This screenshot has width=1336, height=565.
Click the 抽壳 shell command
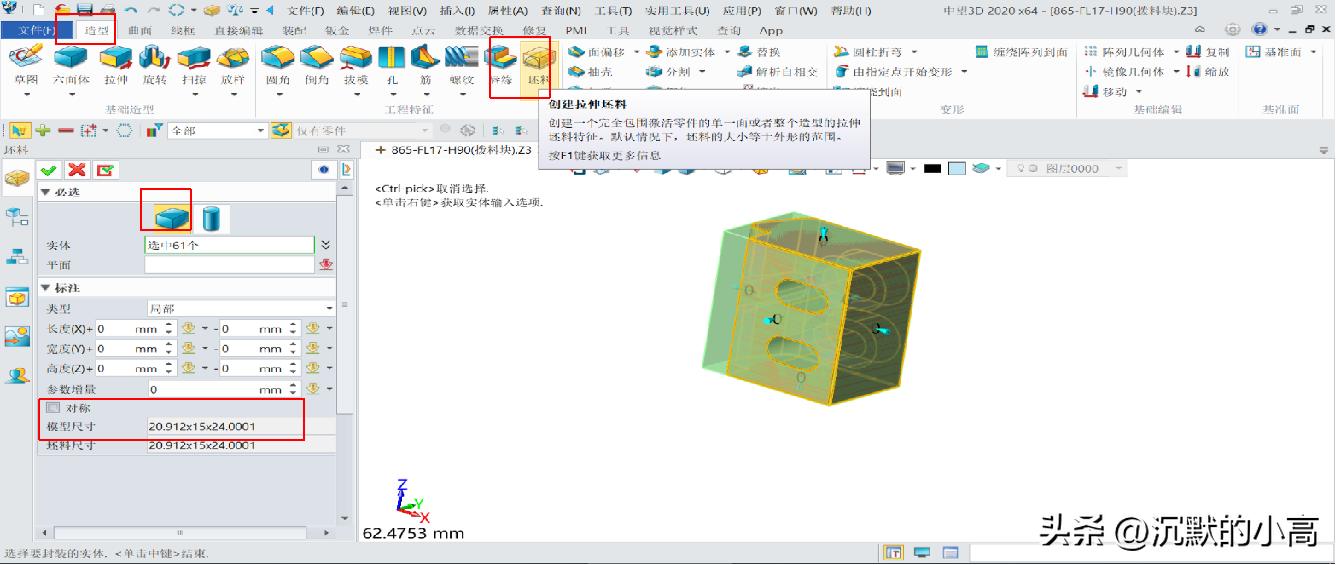pos(590,72)
